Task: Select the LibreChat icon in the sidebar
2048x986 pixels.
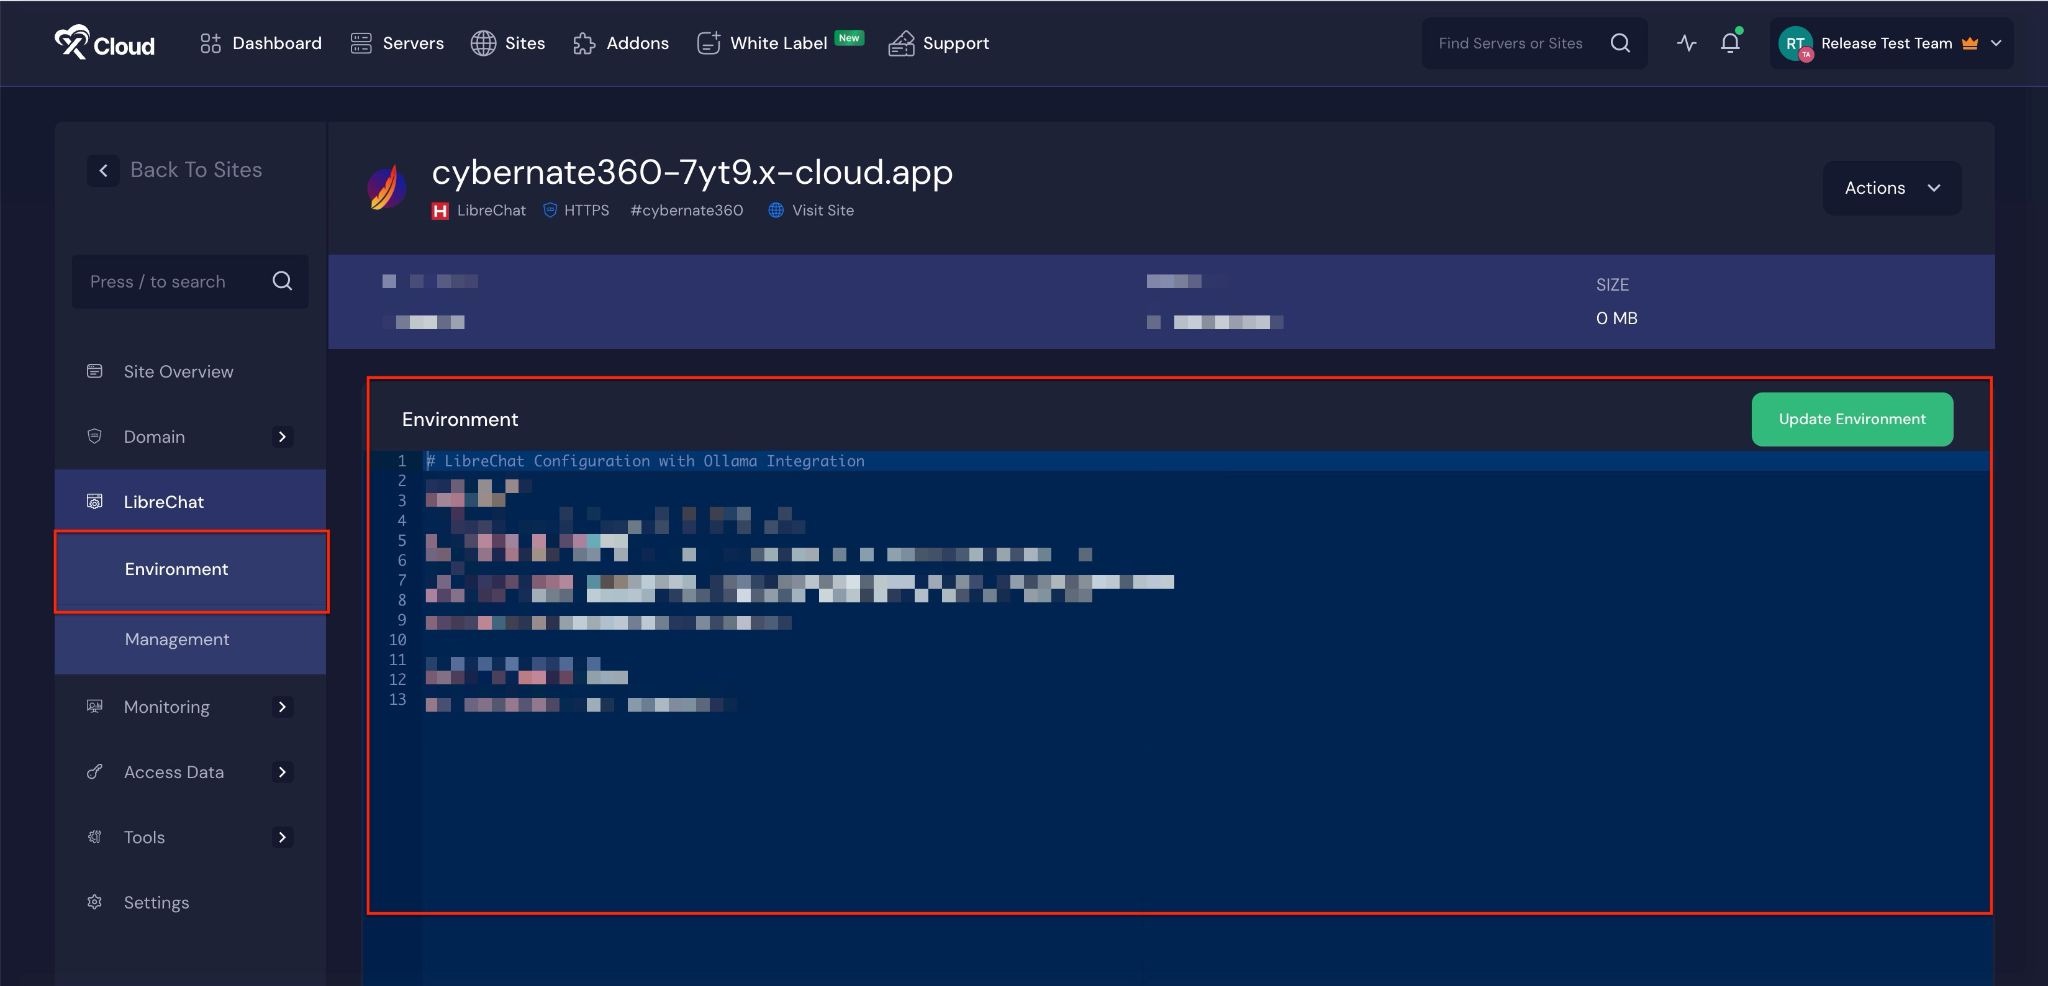Action: point(94,501)
